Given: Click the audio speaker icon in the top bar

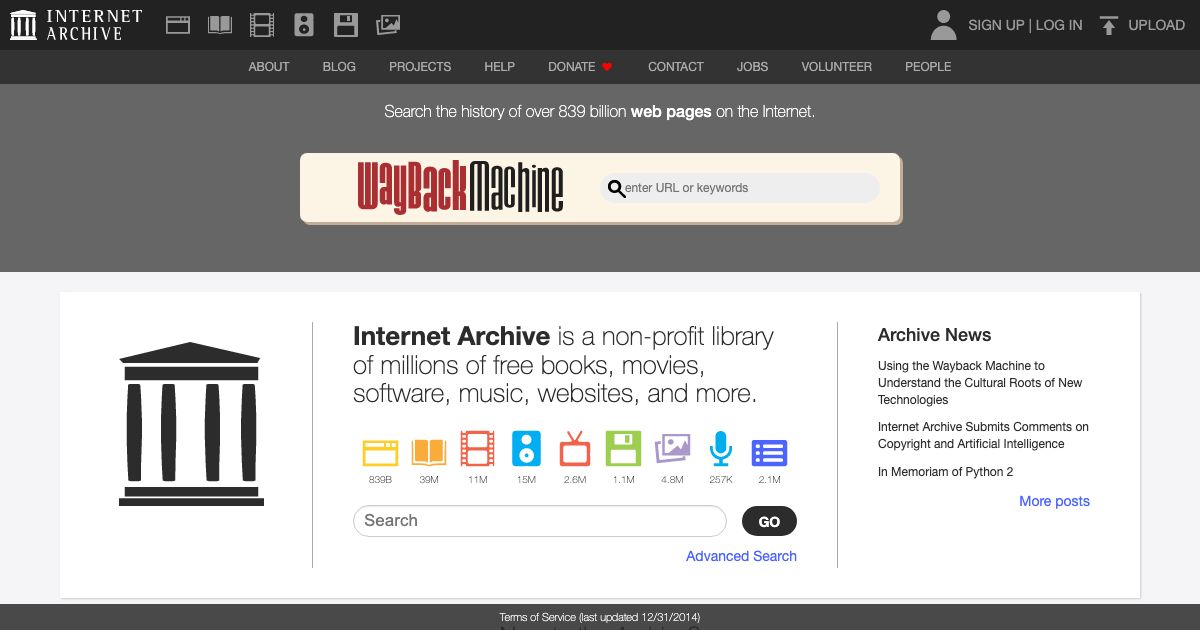Looking at the screenshot, I should (304, 24).
